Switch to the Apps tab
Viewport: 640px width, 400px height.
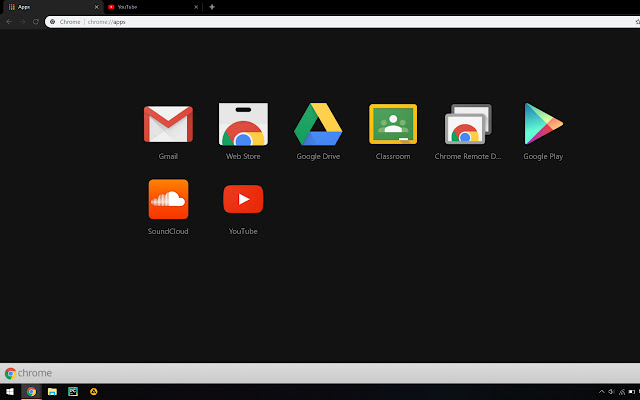[x=52, y=7]
